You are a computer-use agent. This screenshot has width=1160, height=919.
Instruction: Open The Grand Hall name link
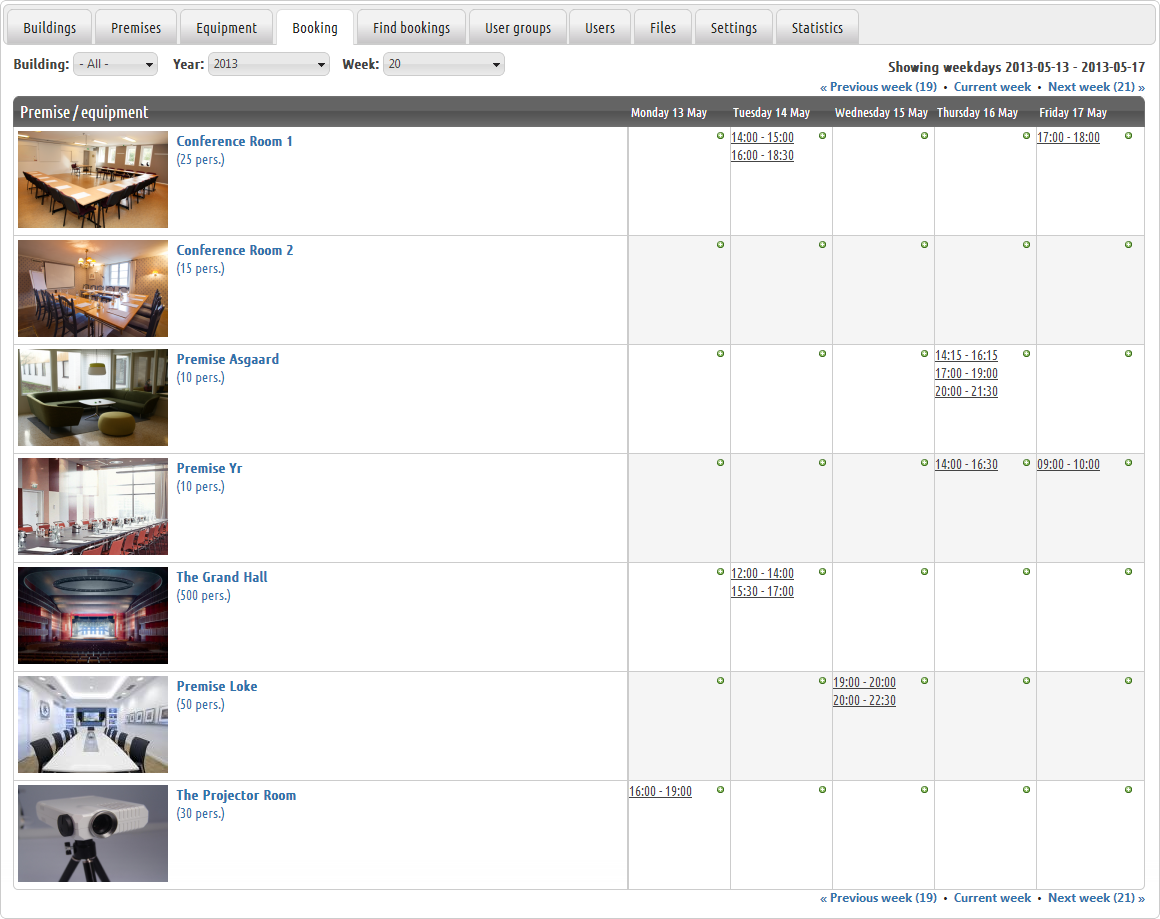222,577
